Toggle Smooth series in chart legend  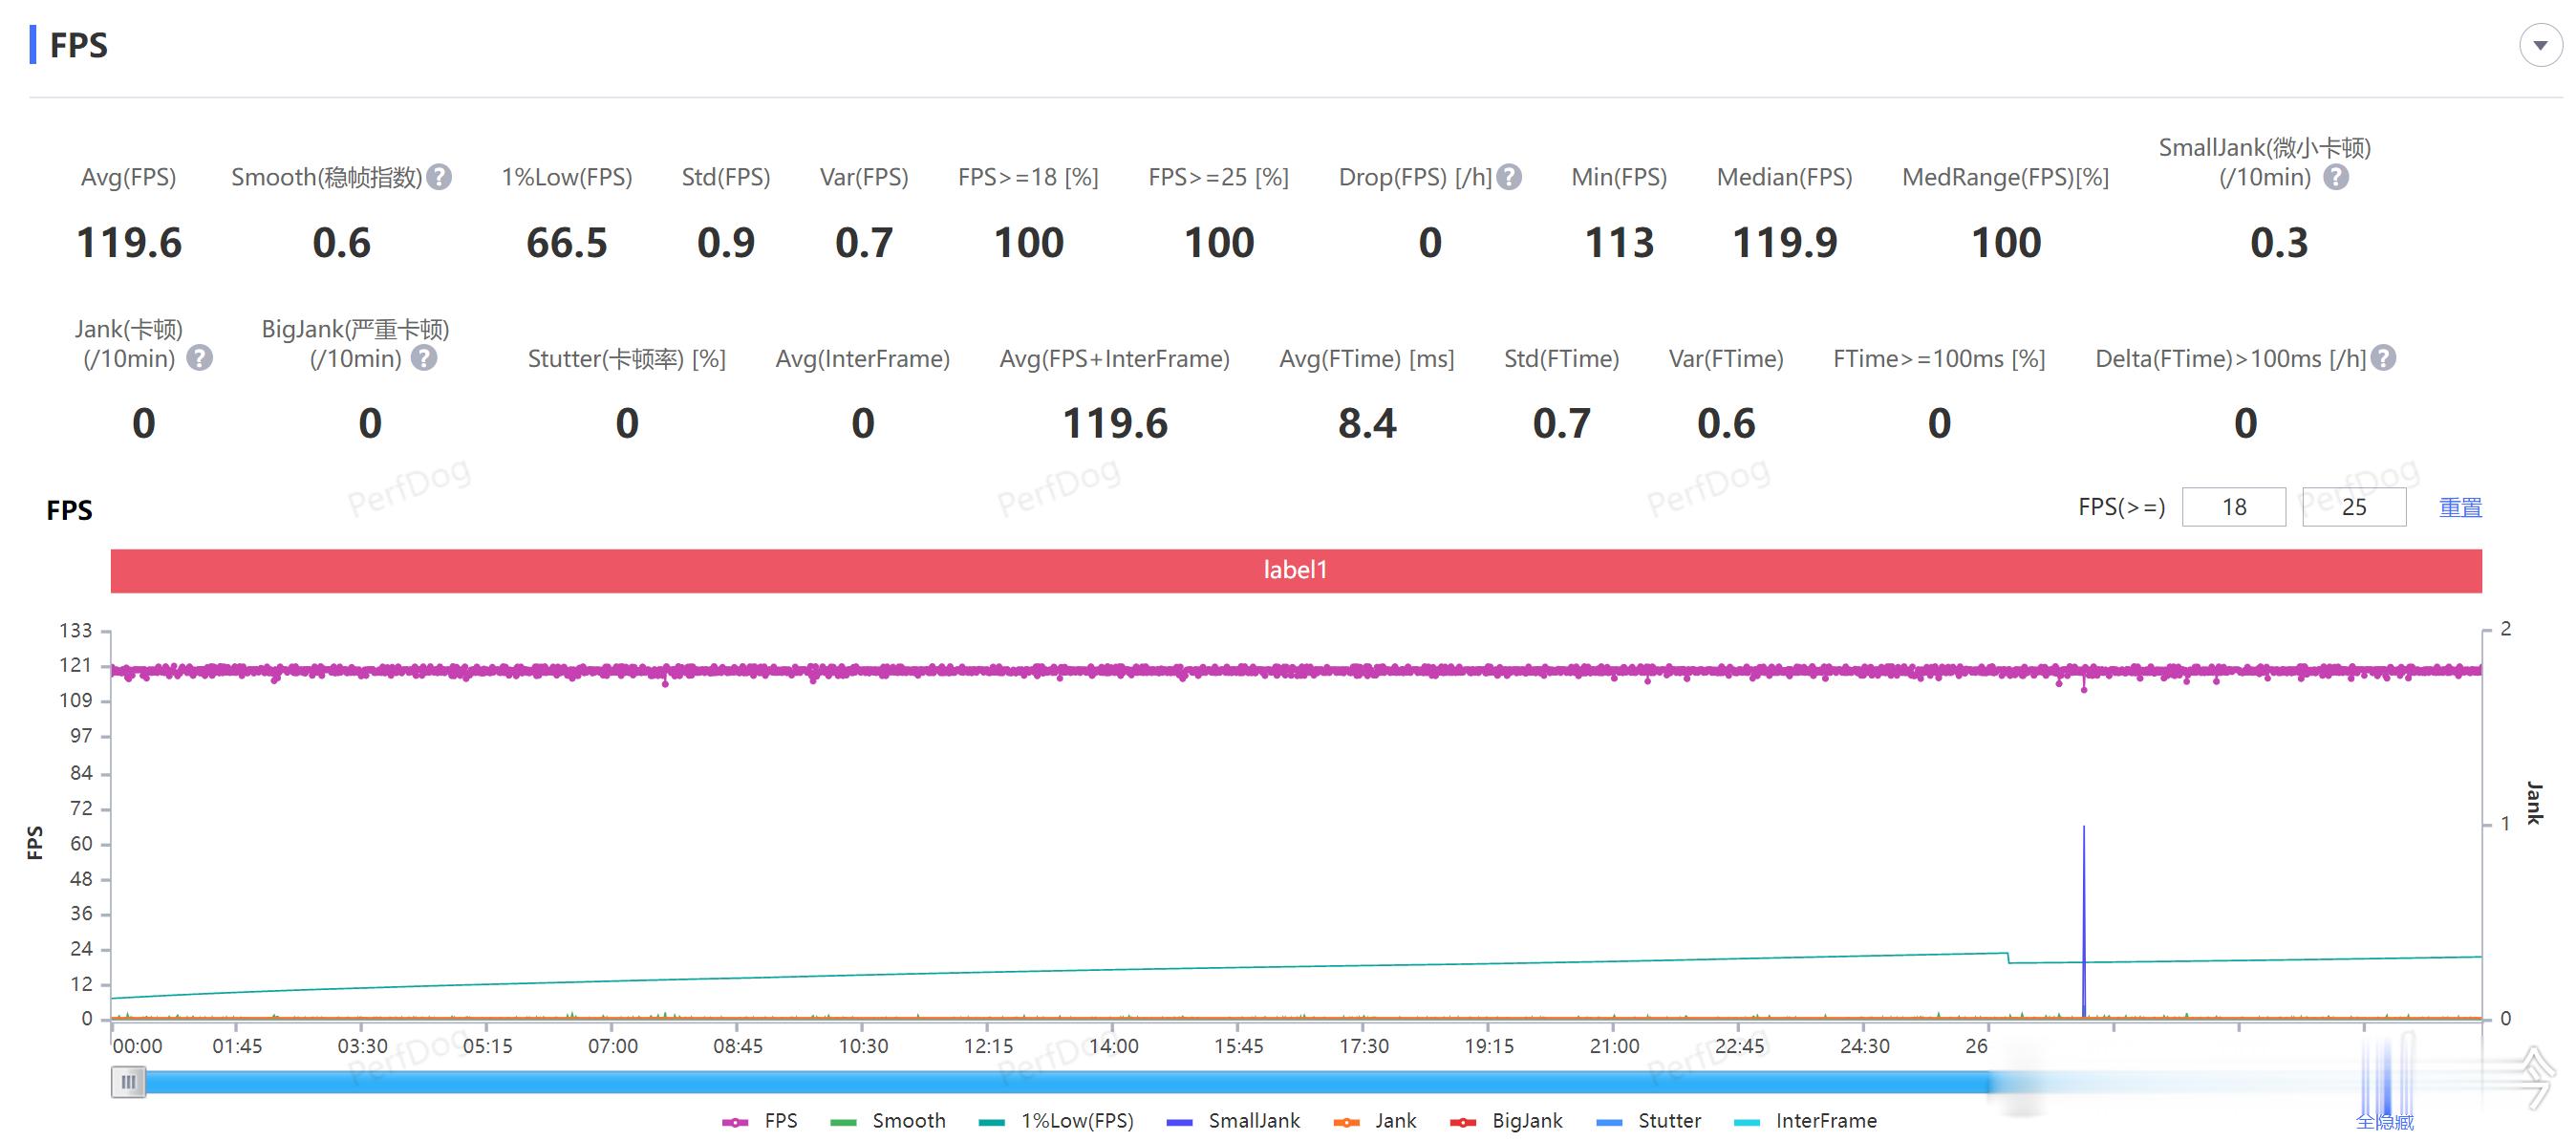pos(907,1121)
